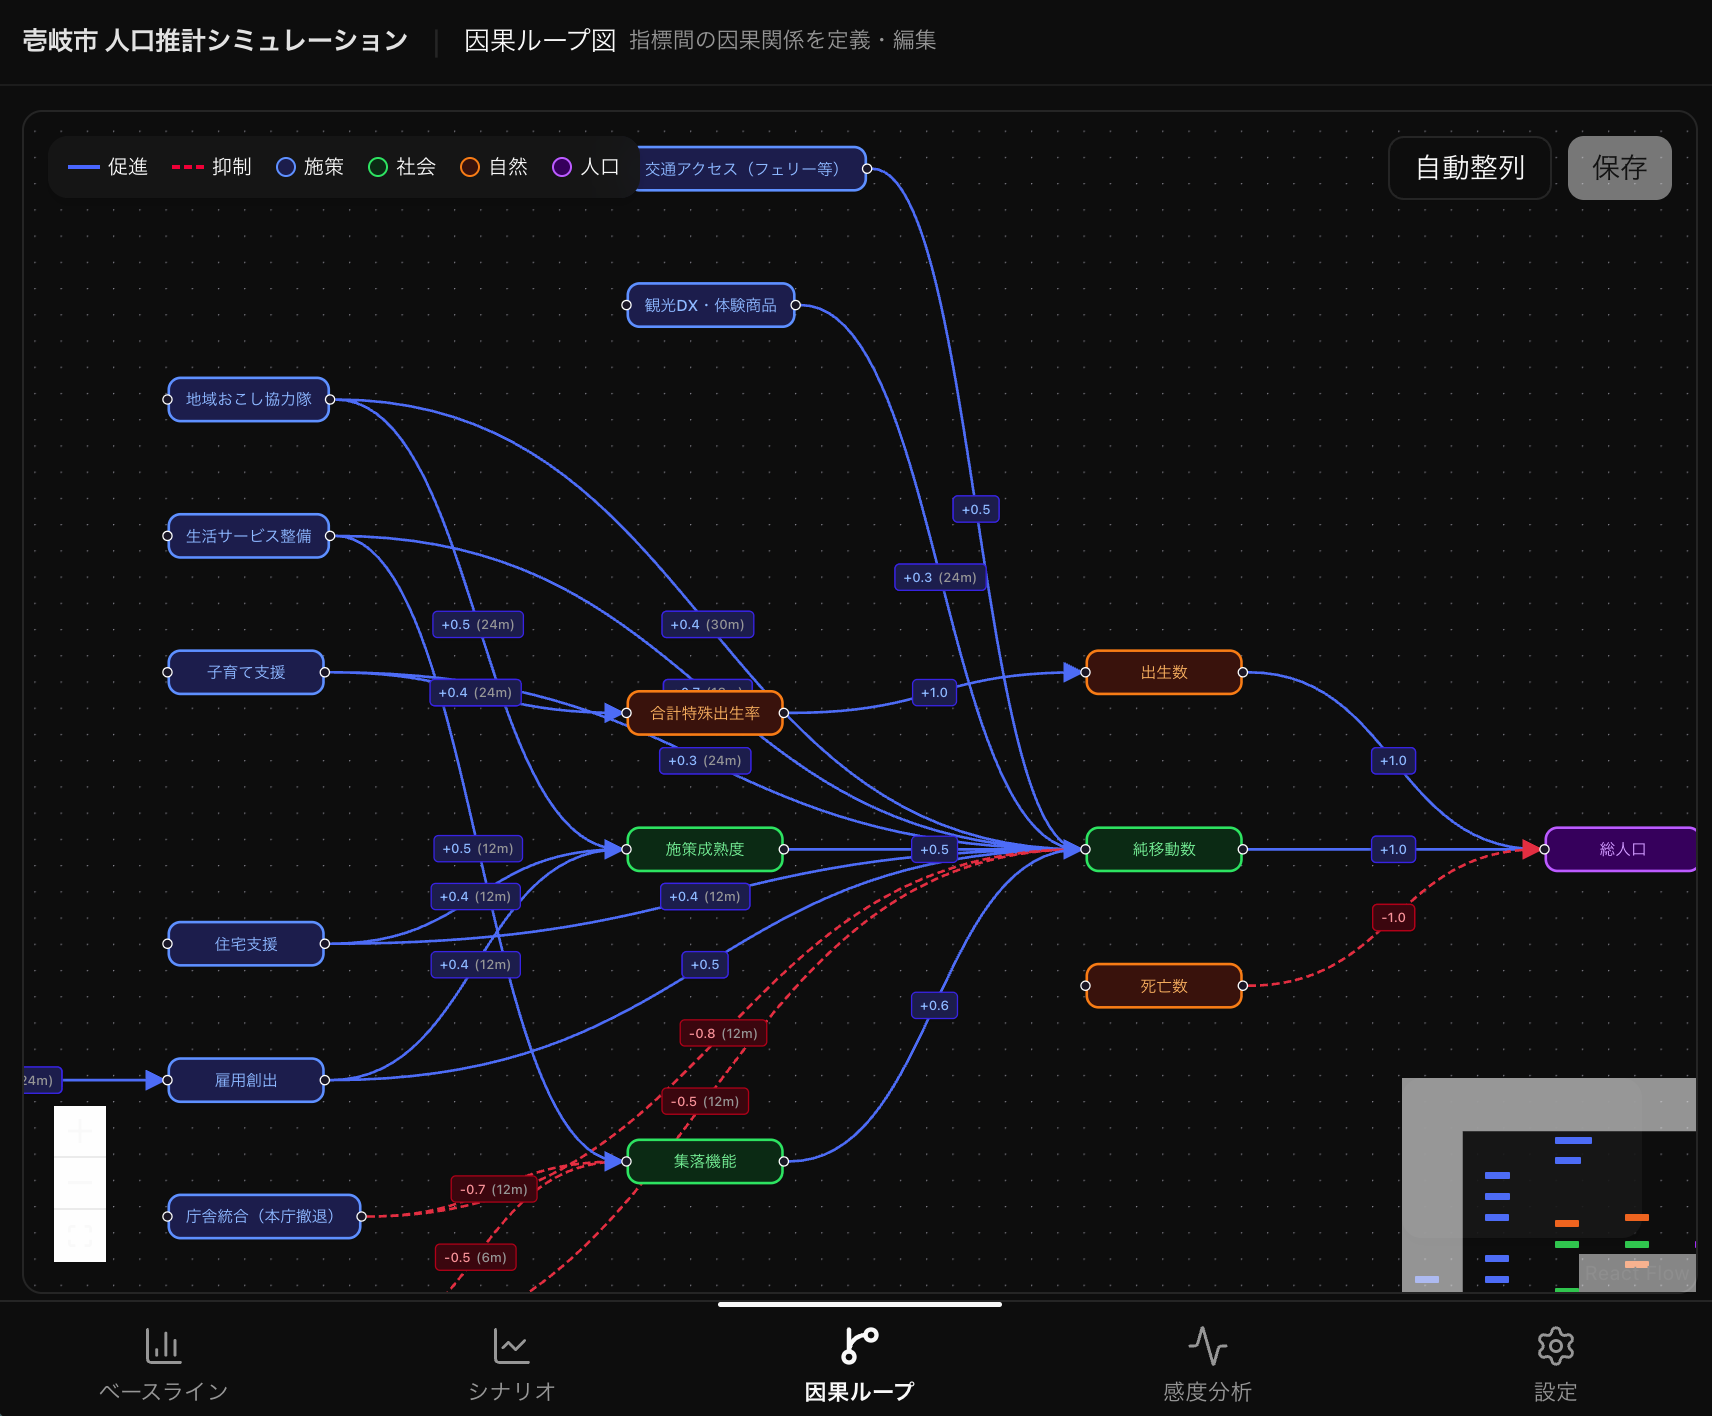The height and width of the screenshot is (1416, 1712).
Task: Click the -0.7 (12m) edge label
Action: point(494,1189)
